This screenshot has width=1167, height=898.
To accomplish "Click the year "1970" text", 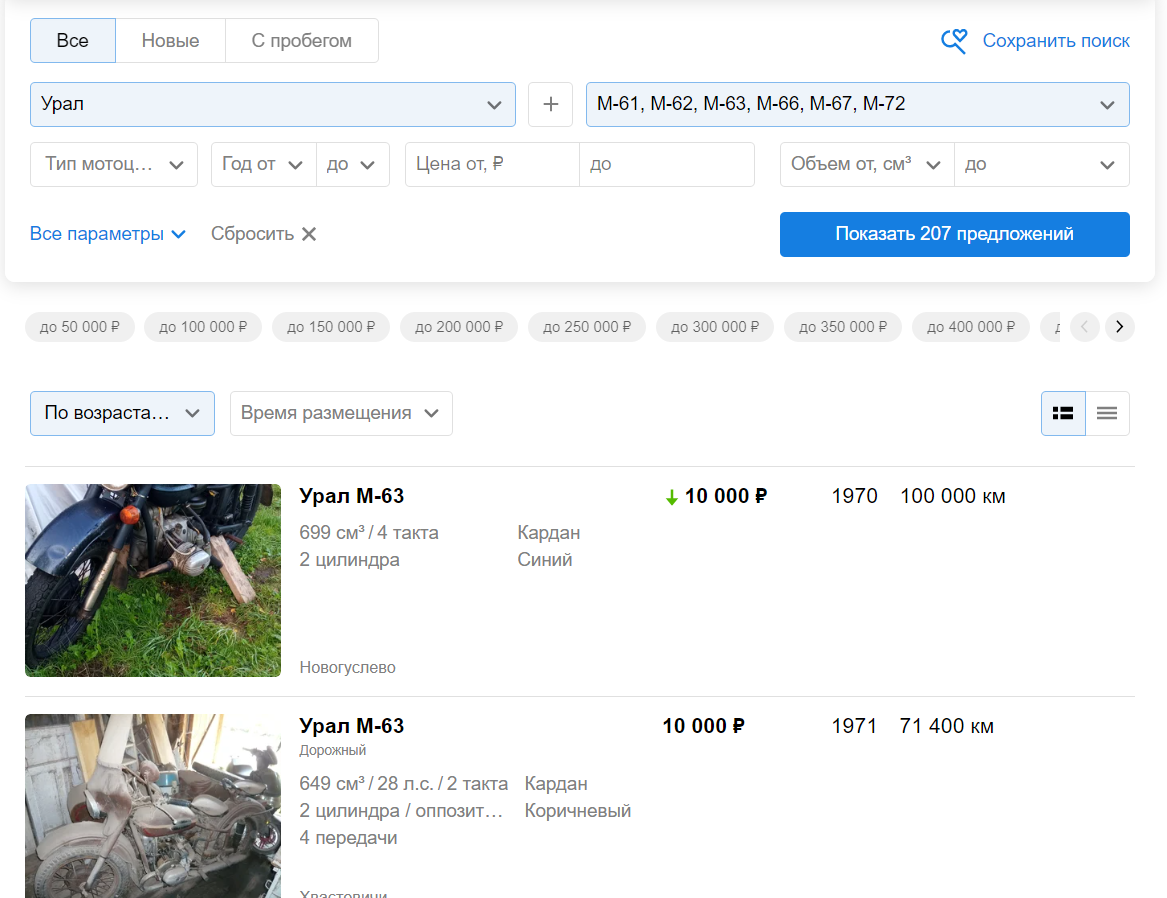I will [854, 496].
